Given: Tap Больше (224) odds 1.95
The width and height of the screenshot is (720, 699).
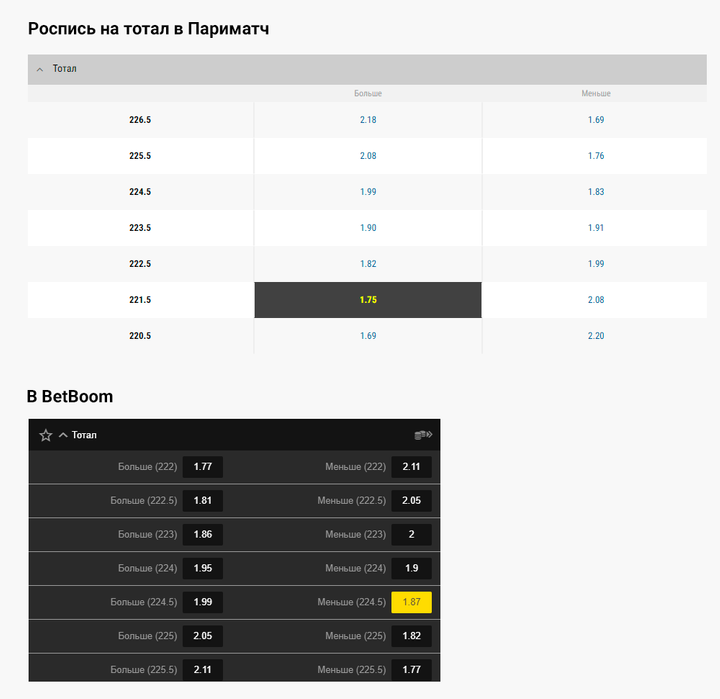Looking at the screenshot, I should [x=203, y=569].
